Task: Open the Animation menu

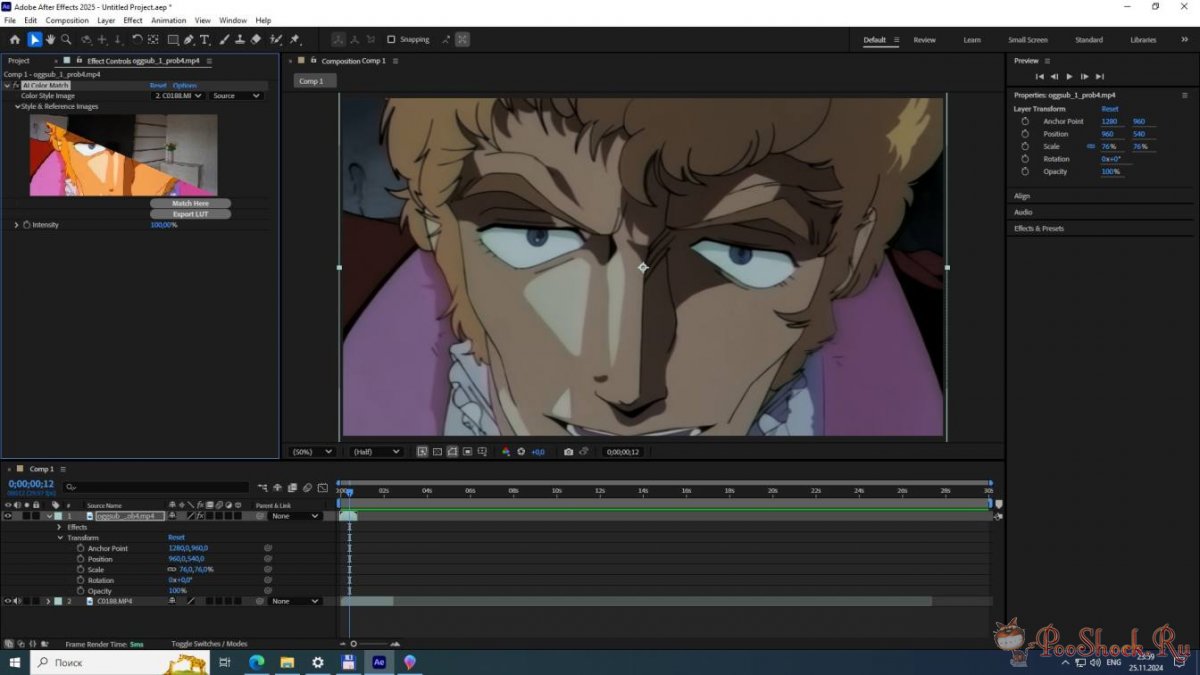Action: [169, 20]
